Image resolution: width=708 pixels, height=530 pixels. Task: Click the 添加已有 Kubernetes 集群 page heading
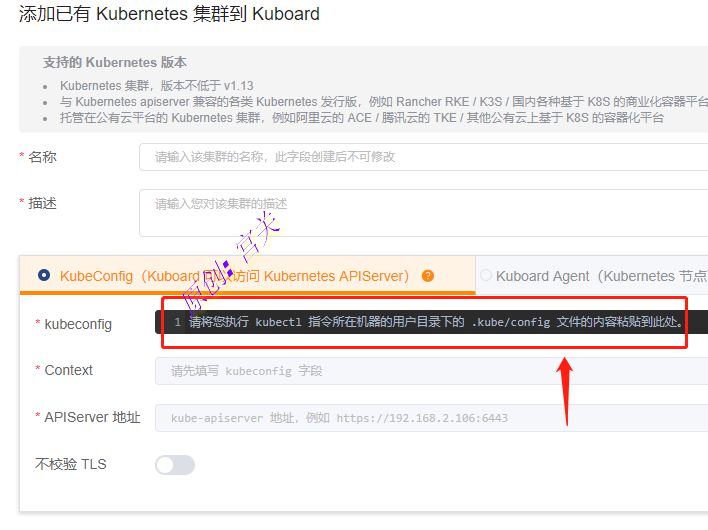(169, 14)
